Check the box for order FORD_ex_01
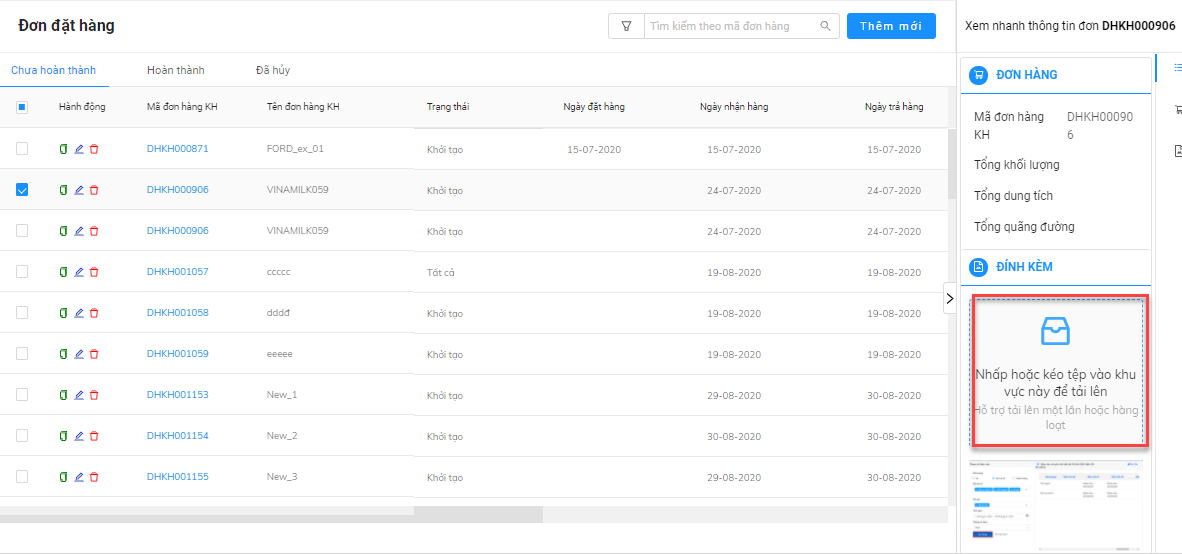Screen dimensions: 1182x554 point(22,149)
